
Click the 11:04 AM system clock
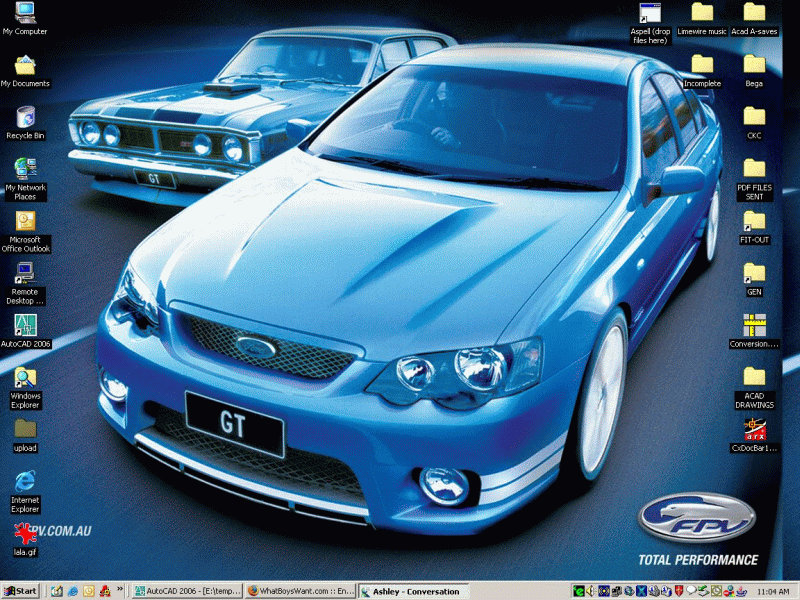click(x=773, y=591)
